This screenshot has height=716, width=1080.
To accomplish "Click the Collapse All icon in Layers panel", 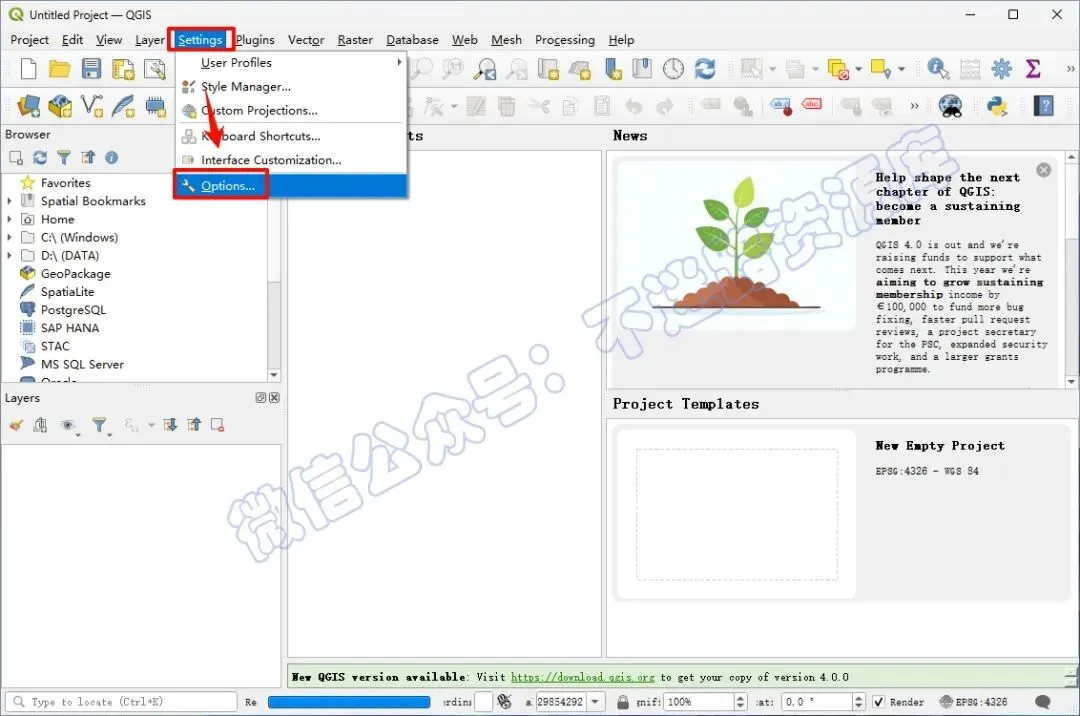I will tap(194, 425).
